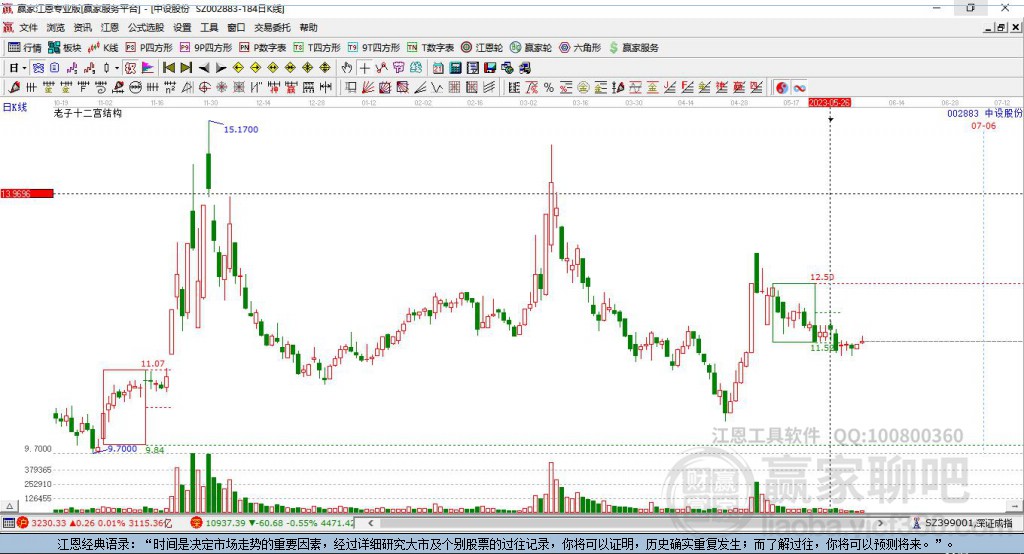Toggle the yin-yang taiji icon
This screenshot has height=554, width=1024.
[x=782, y=88]
